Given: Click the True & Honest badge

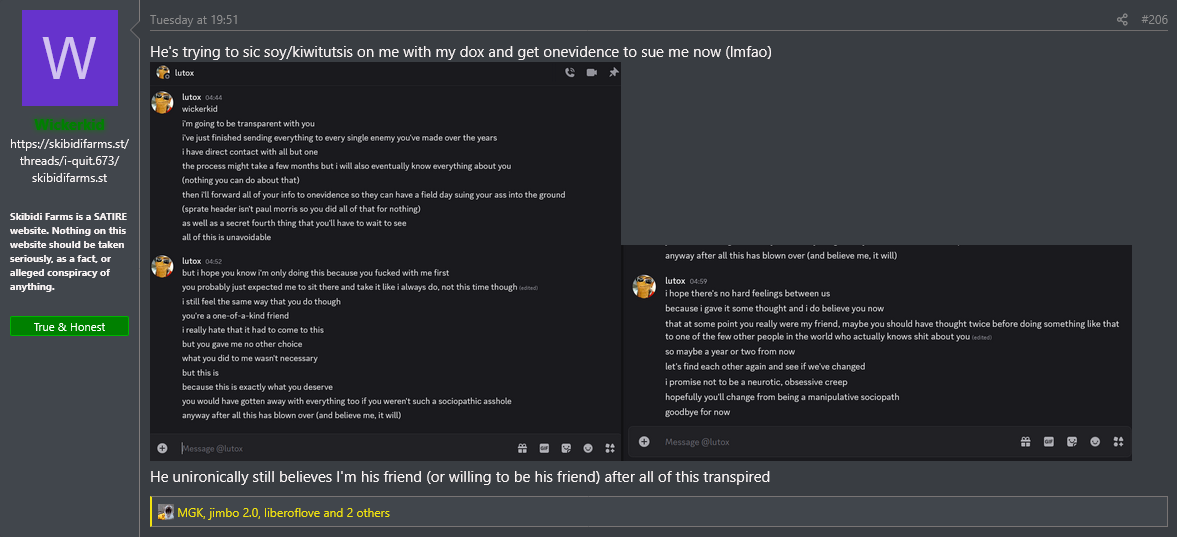Looking at the screenshot, I should coord(70,327).
